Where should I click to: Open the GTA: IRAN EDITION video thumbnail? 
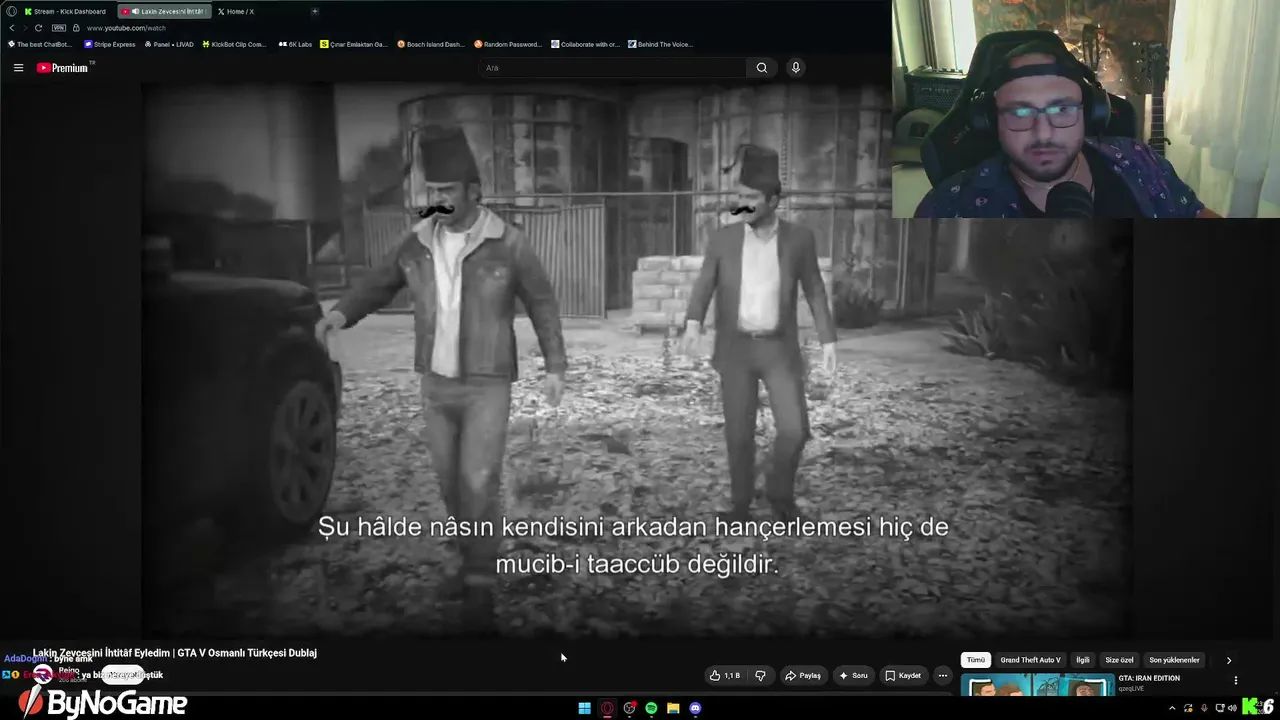pyautogui.click(x=1037, y=685)
